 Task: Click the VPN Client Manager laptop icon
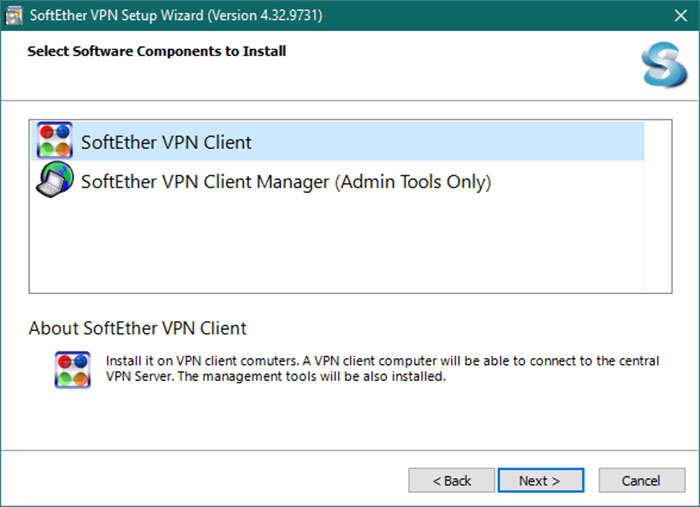54,181
